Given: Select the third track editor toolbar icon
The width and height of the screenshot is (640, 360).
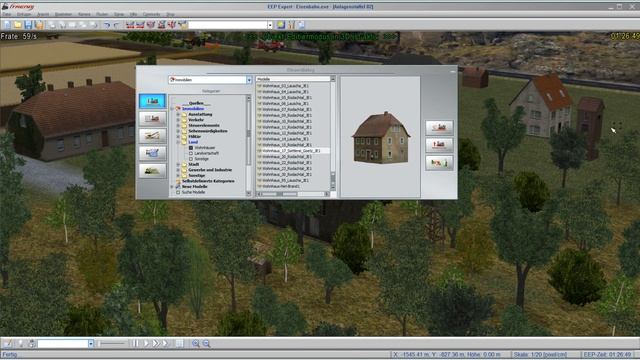Looking at the screenshot, I should (x=151, y=25).
